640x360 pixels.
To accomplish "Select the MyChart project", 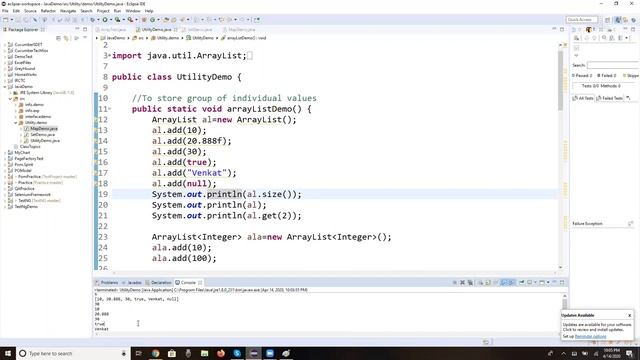I will [22, 153].
